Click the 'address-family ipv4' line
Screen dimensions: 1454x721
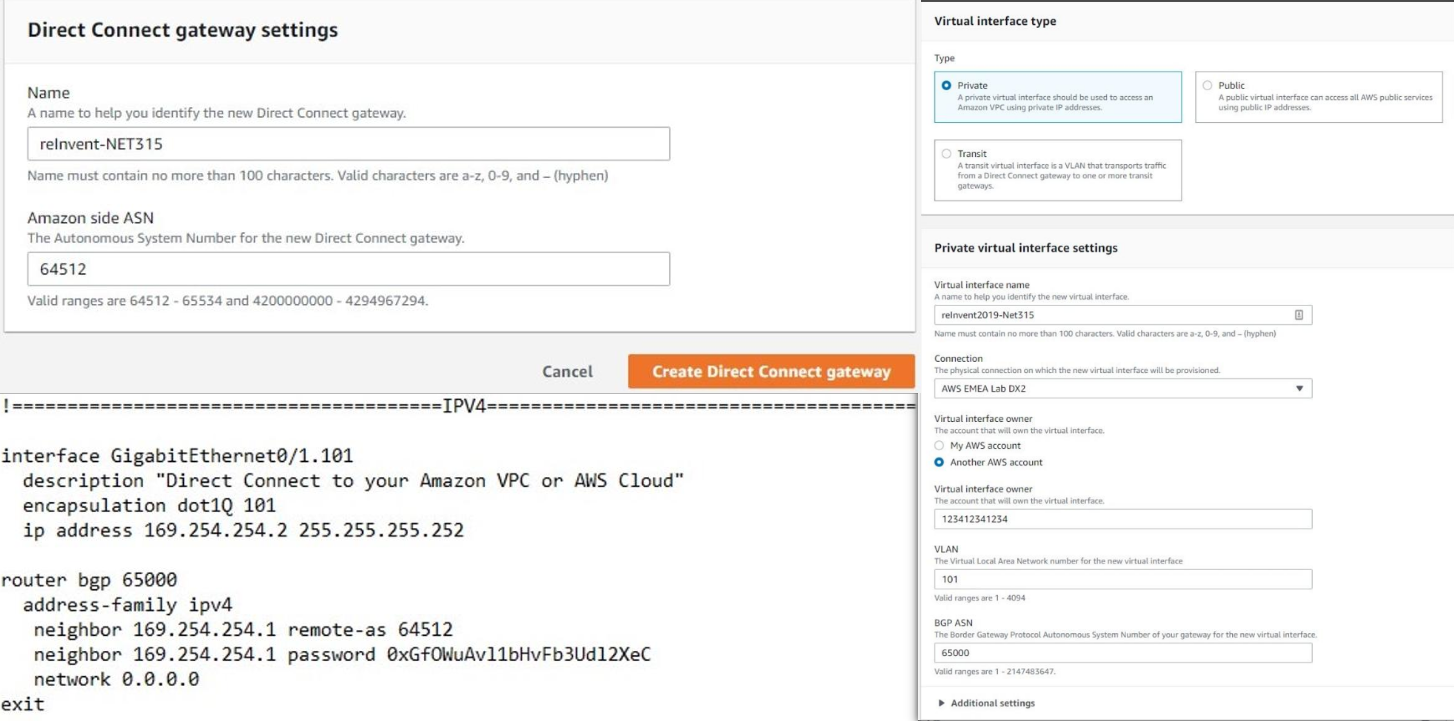click(127, 605)
